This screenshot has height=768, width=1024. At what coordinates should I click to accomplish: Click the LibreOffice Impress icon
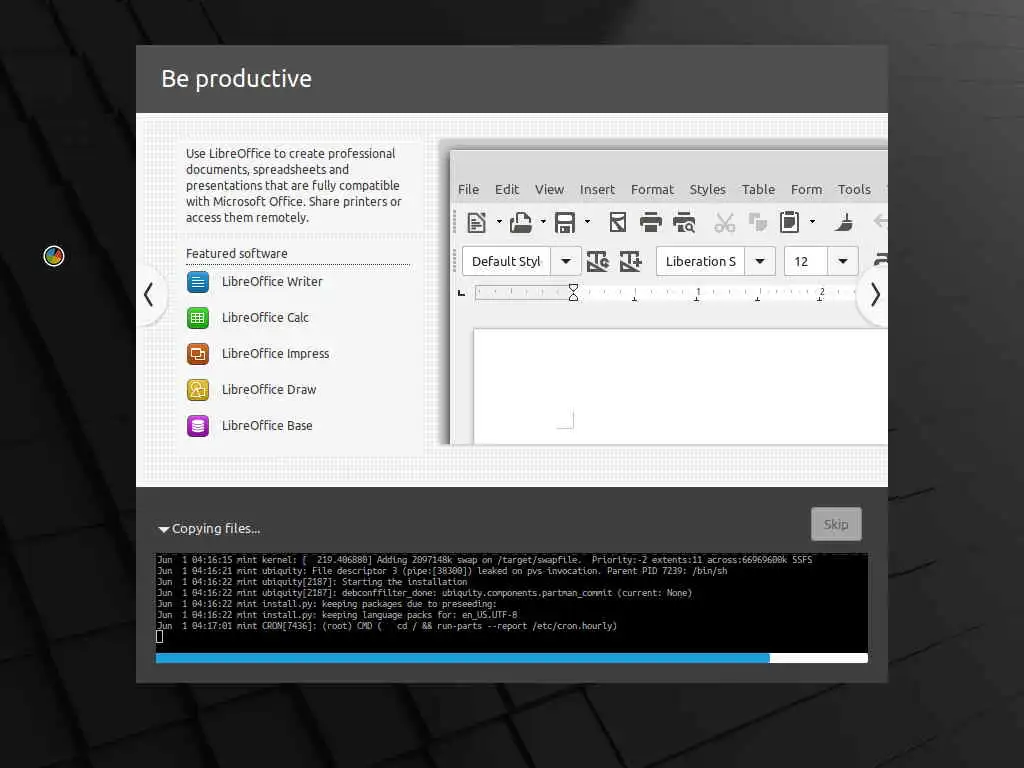(198, 354)
